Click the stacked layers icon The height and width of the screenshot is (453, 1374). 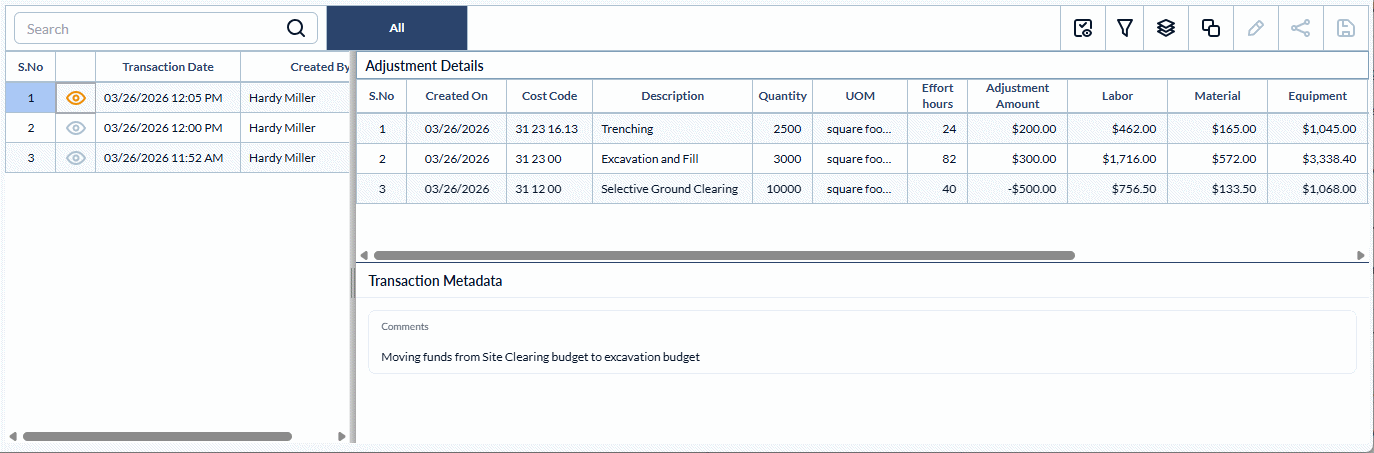[x=1166, y=28]
